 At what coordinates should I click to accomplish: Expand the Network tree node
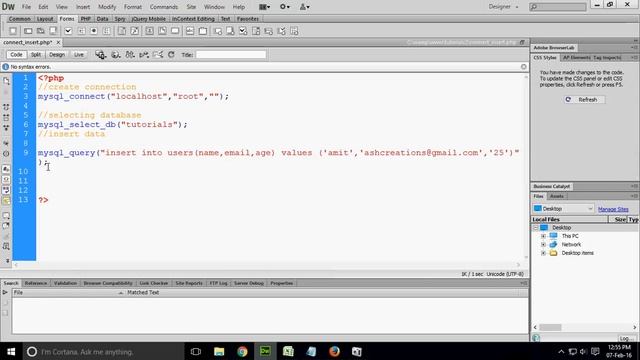coord(543,244)
